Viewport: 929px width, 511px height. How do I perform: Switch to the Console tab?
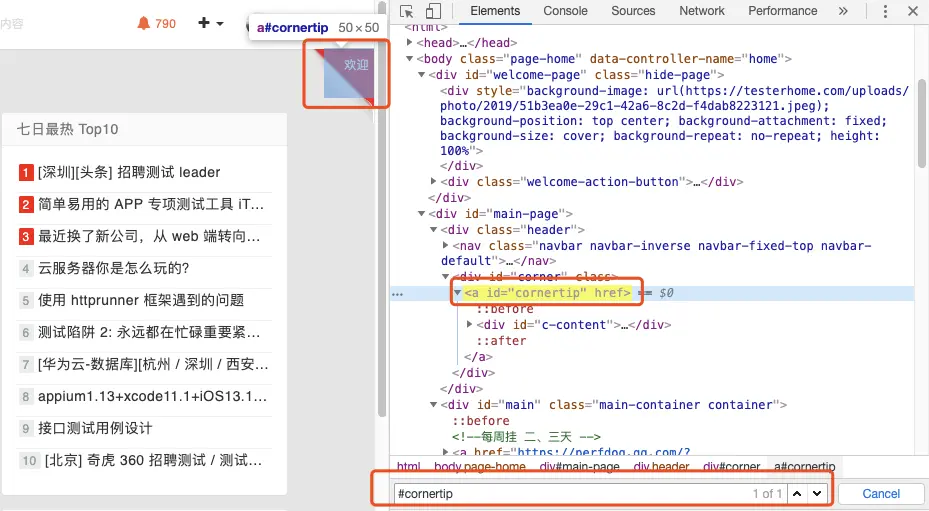565,11
